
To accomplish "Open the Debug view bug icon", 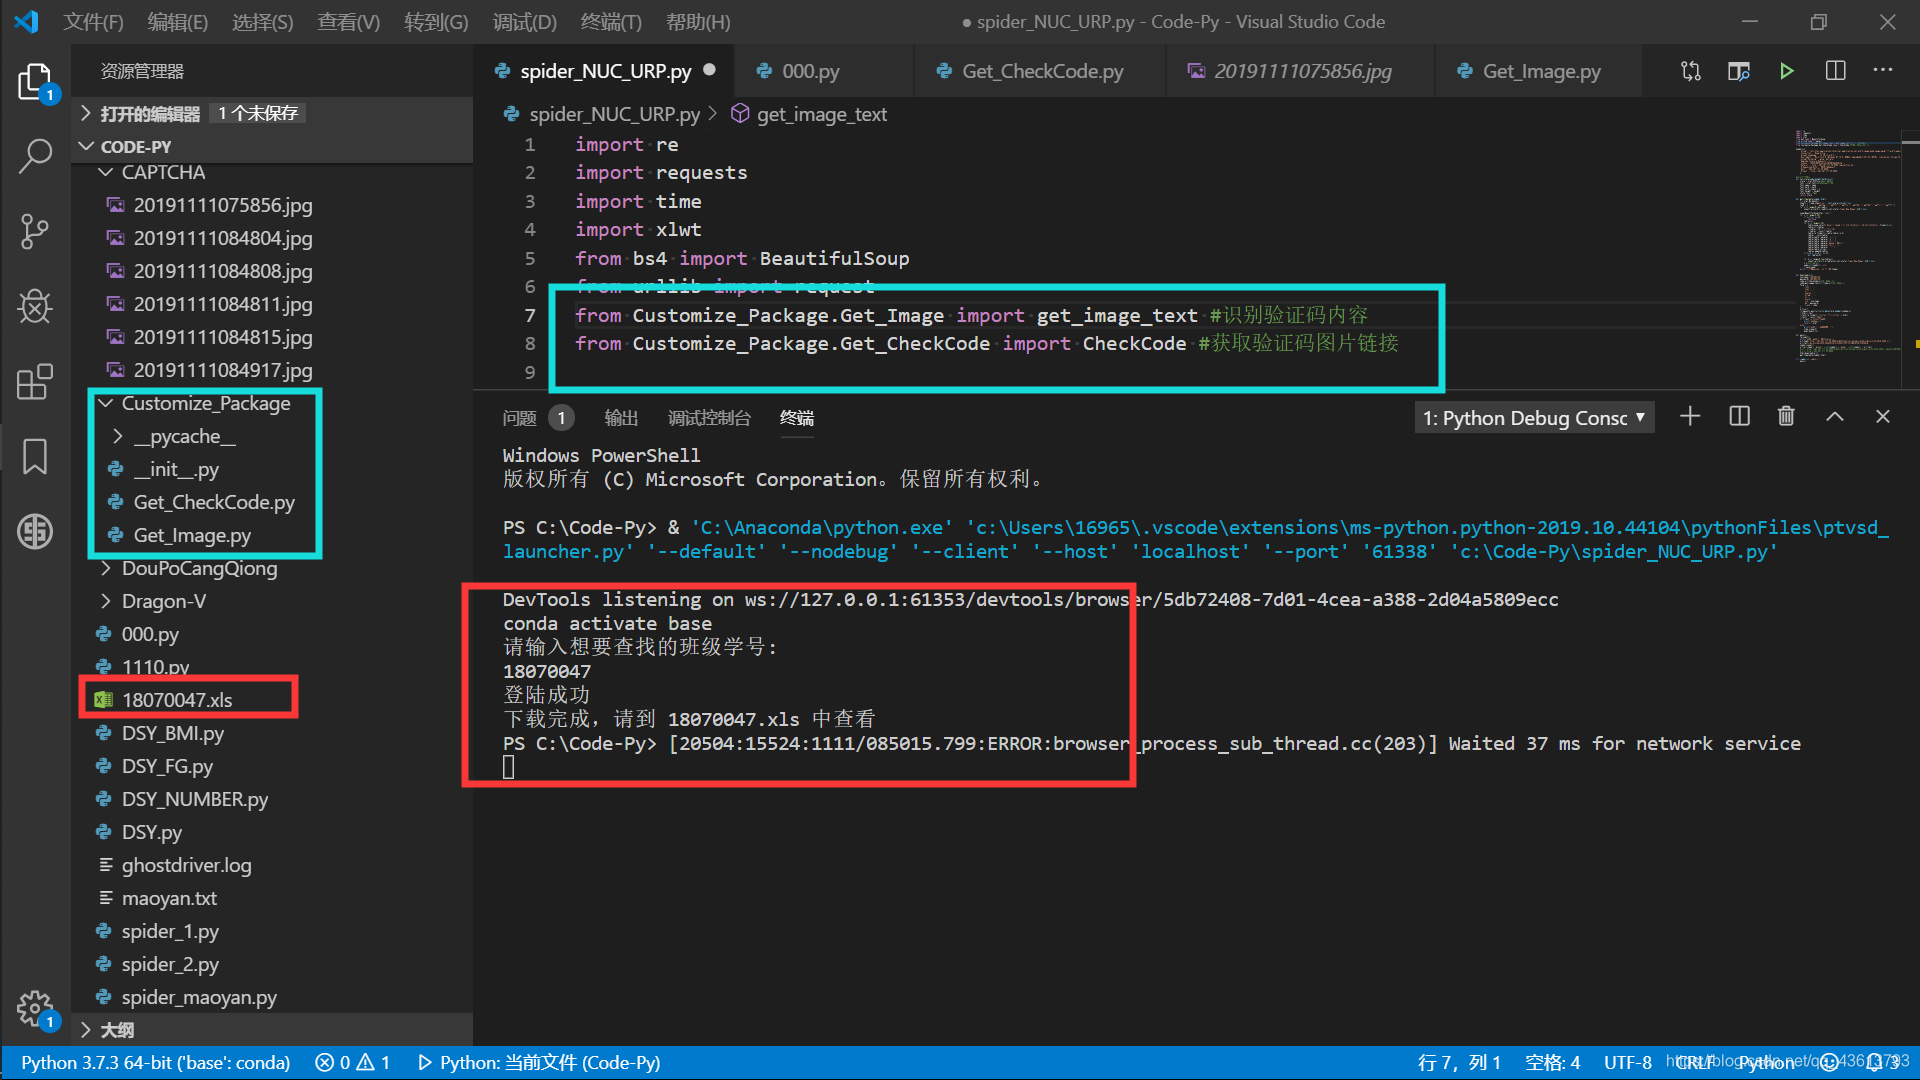I will 35,306.
